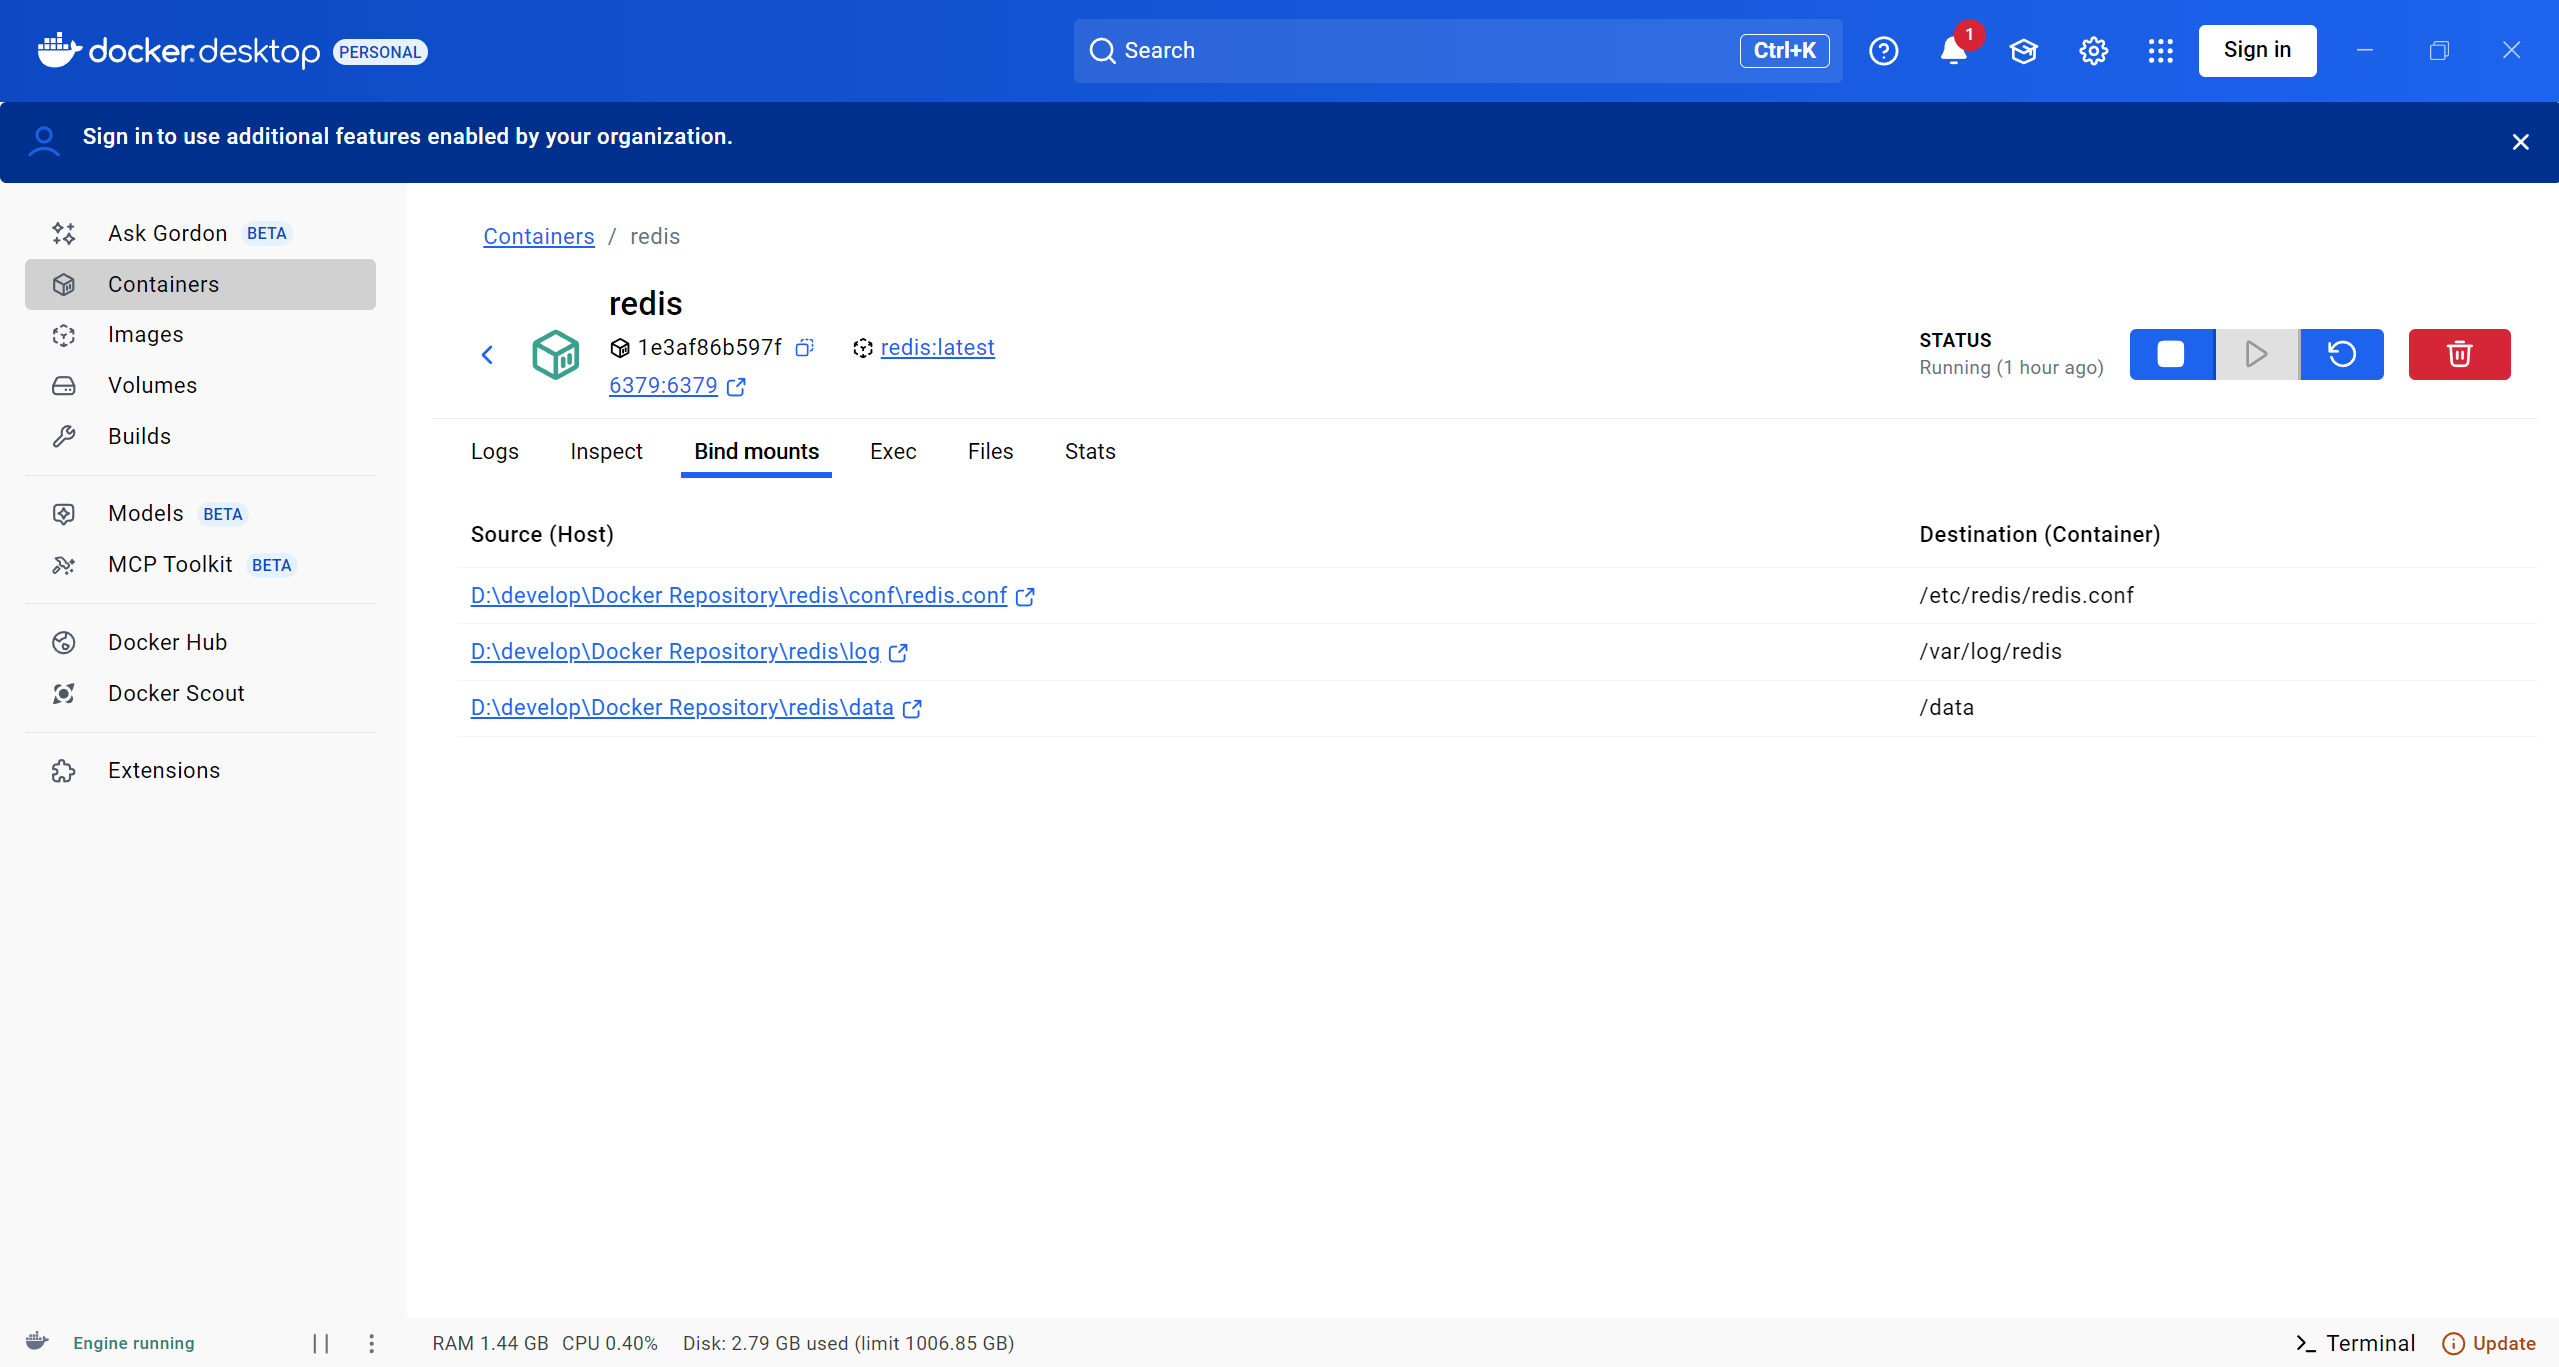This screenshot has width=2559, height=1367.
Task: Delete the redis container with the trash button
Action: click(2459, 354)
